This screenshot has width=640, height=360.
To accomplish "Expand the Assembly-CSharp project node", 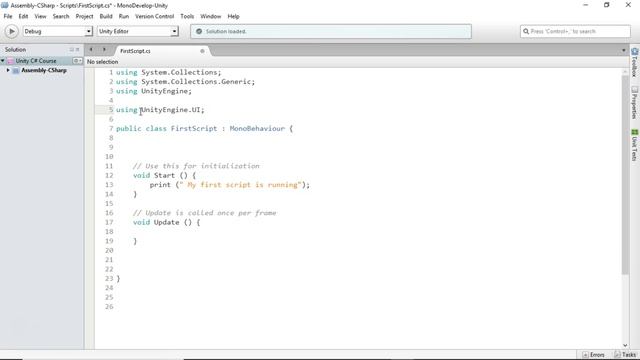I will [8, 70].
